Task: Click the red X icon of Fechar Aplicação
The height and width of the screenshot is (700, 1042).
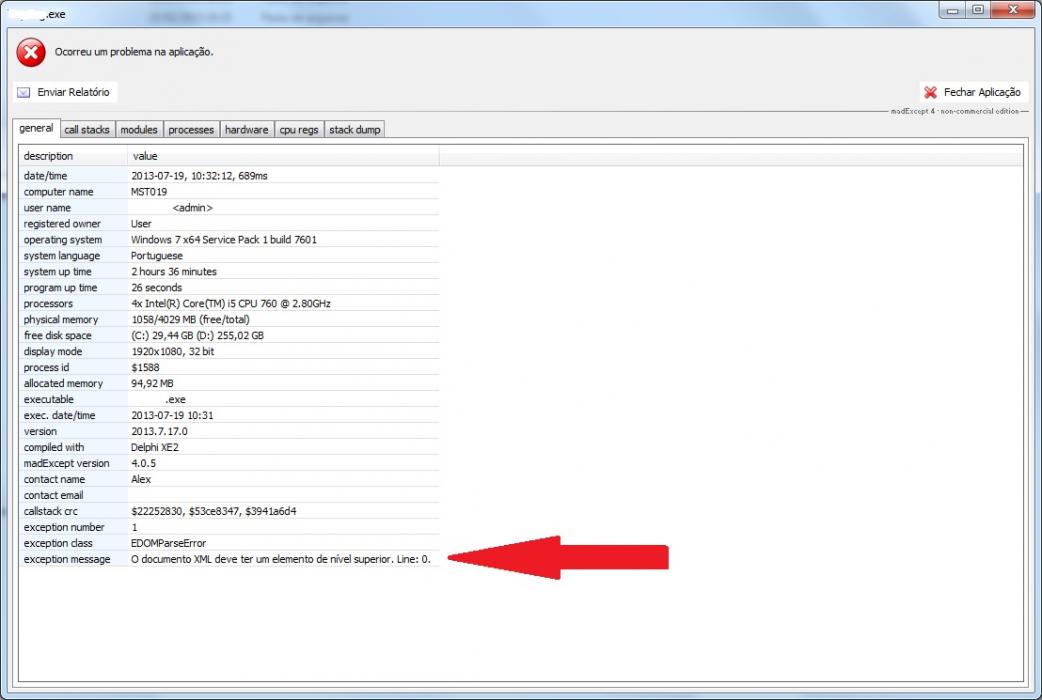Action: tap(930, 92)
